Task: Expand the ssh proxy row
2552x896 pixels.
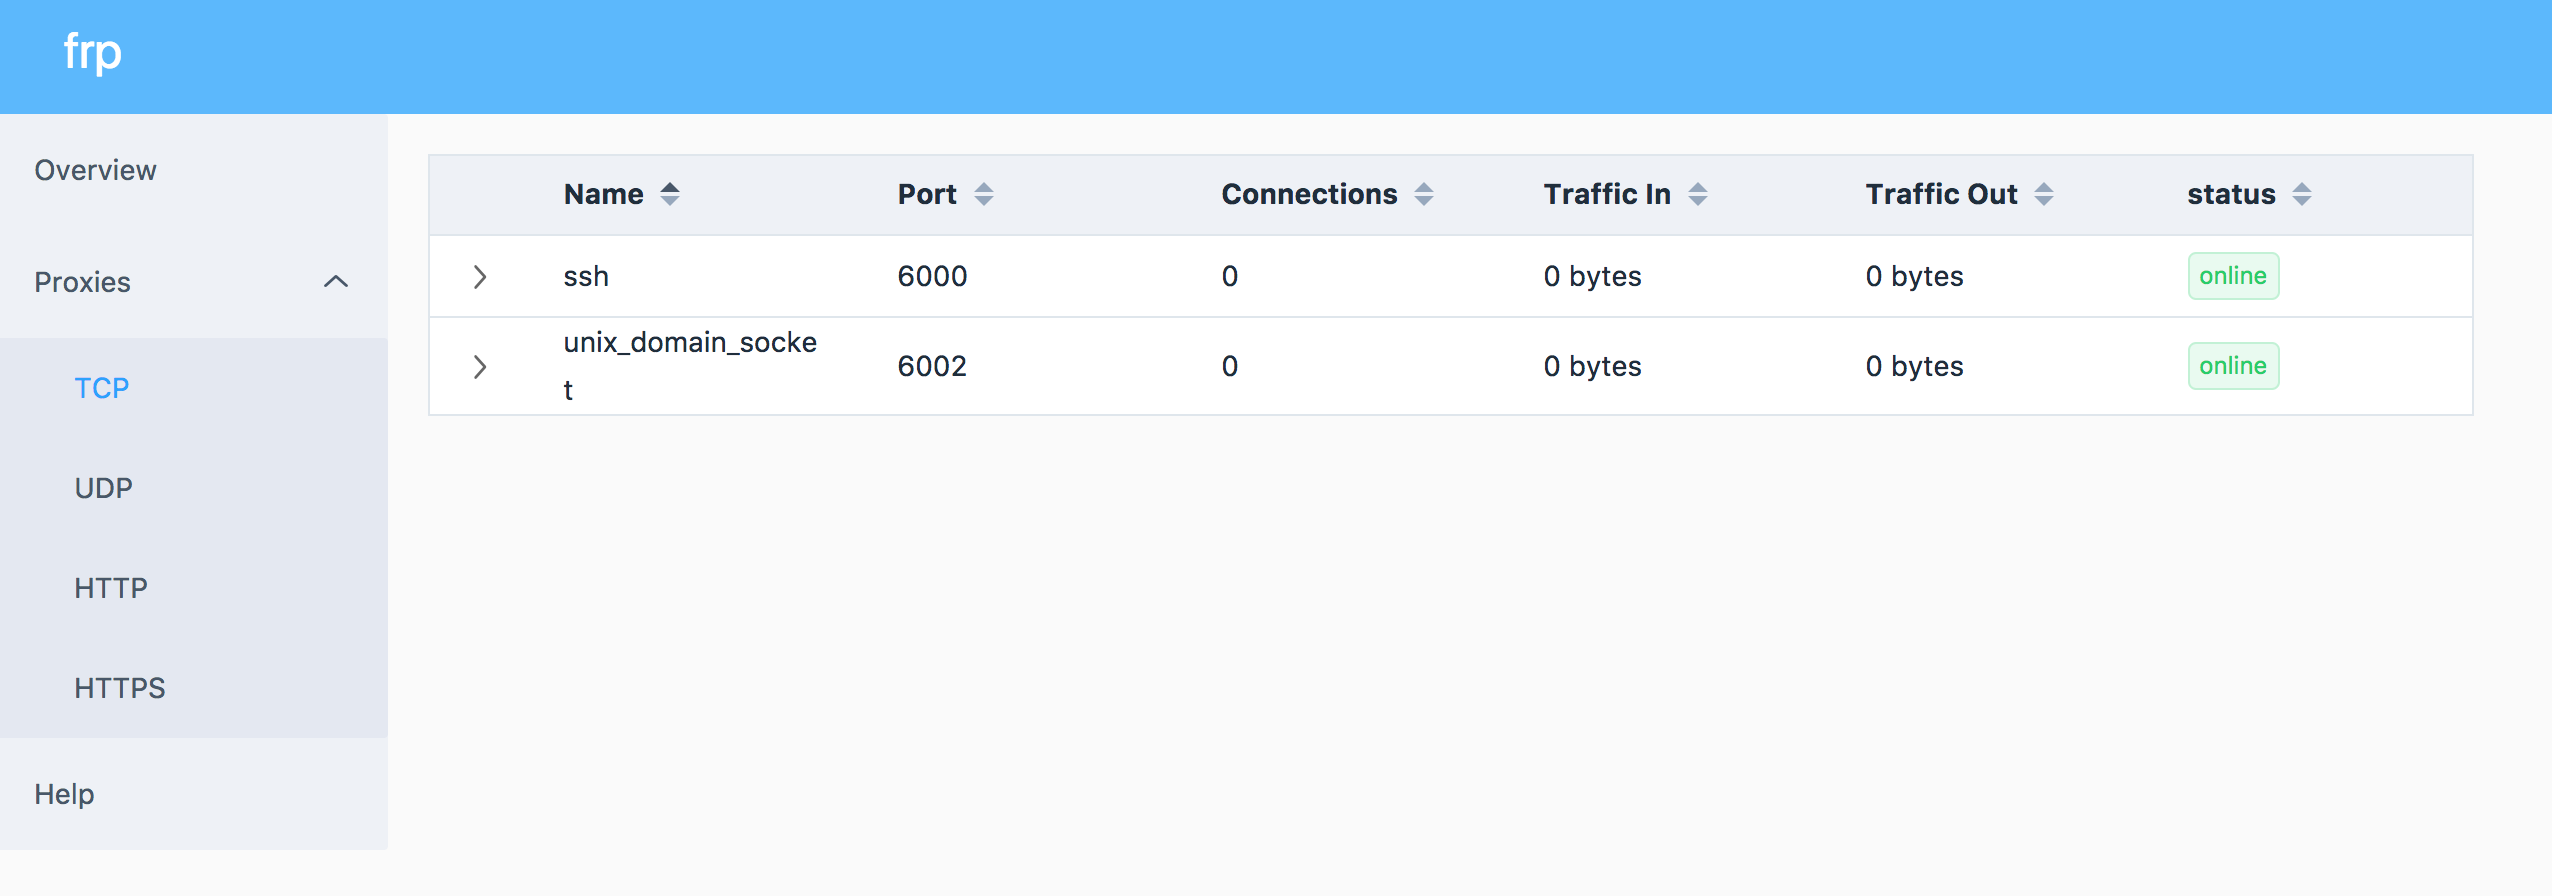Action: pos(480,277)
